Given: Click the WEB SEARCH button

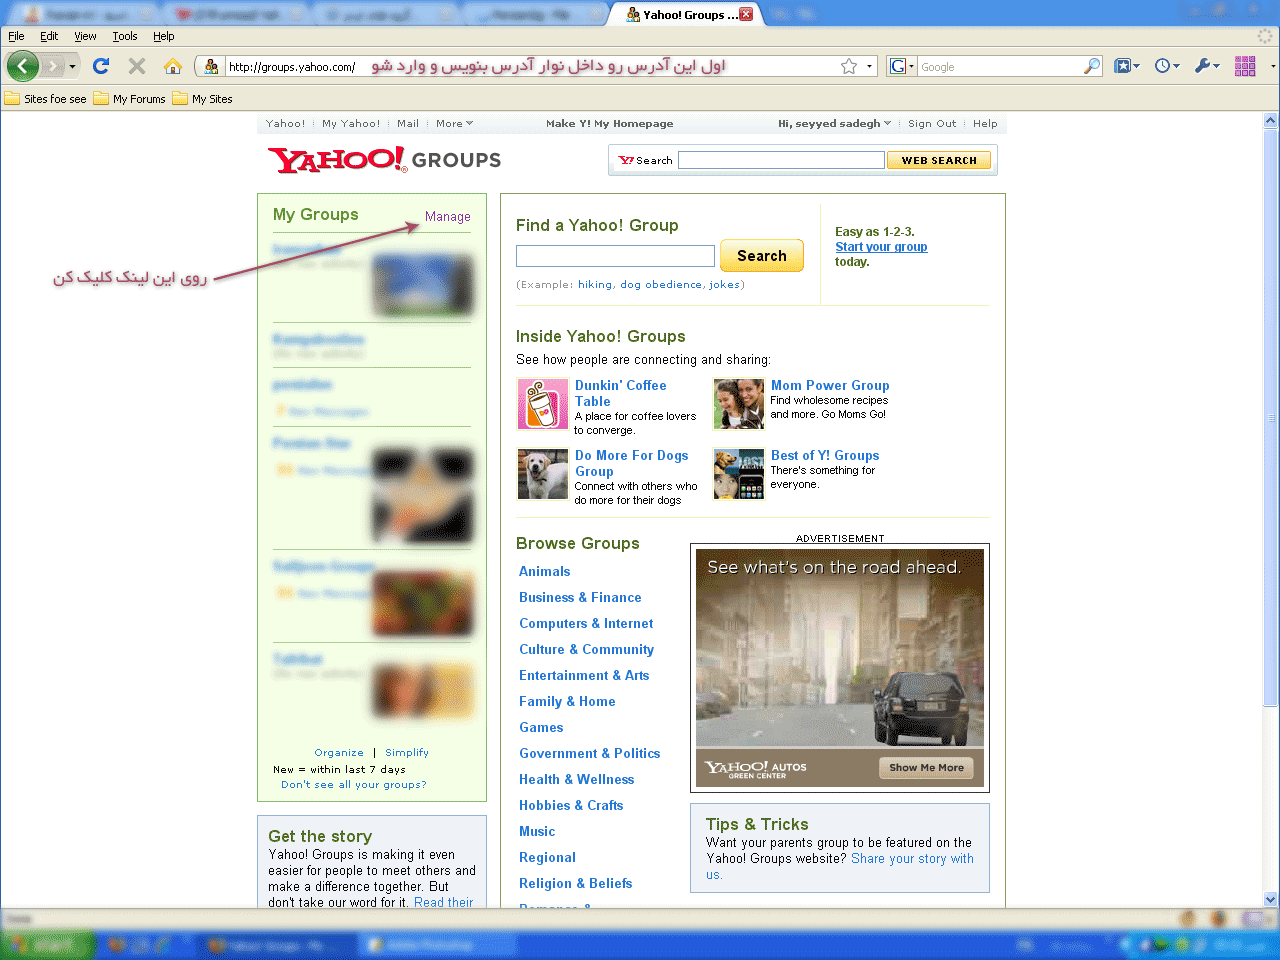Looking at the screenshot, I should pyautogui.click(x=938, y=160).
